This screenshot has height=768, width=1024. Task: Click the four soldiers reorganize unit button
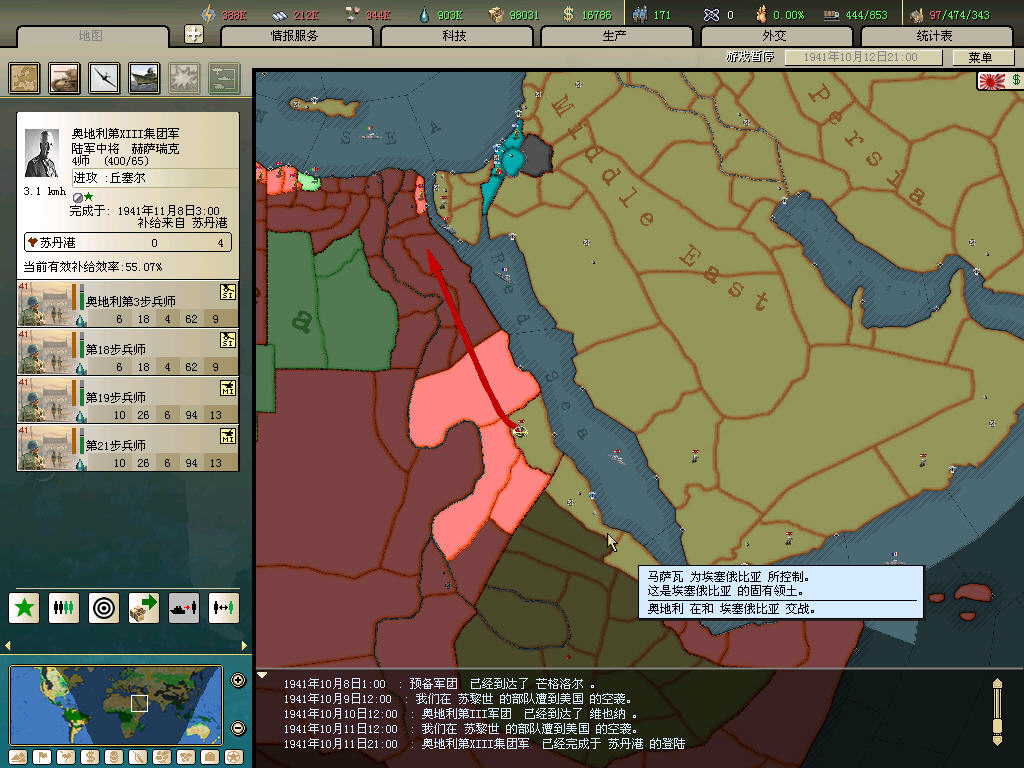64,607
